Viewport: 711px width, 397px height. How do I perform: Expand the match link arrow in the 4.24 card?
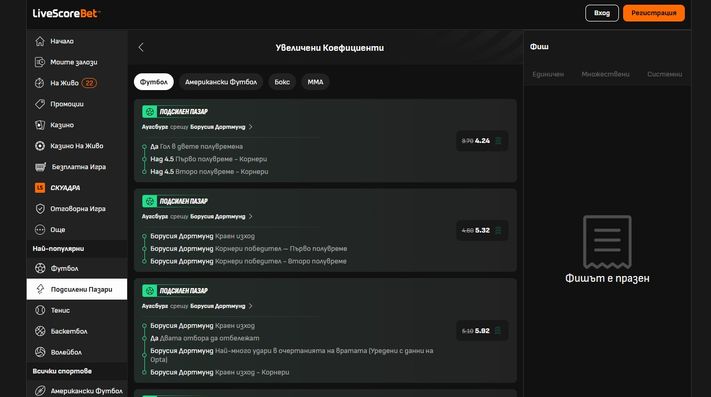(251, 127)
